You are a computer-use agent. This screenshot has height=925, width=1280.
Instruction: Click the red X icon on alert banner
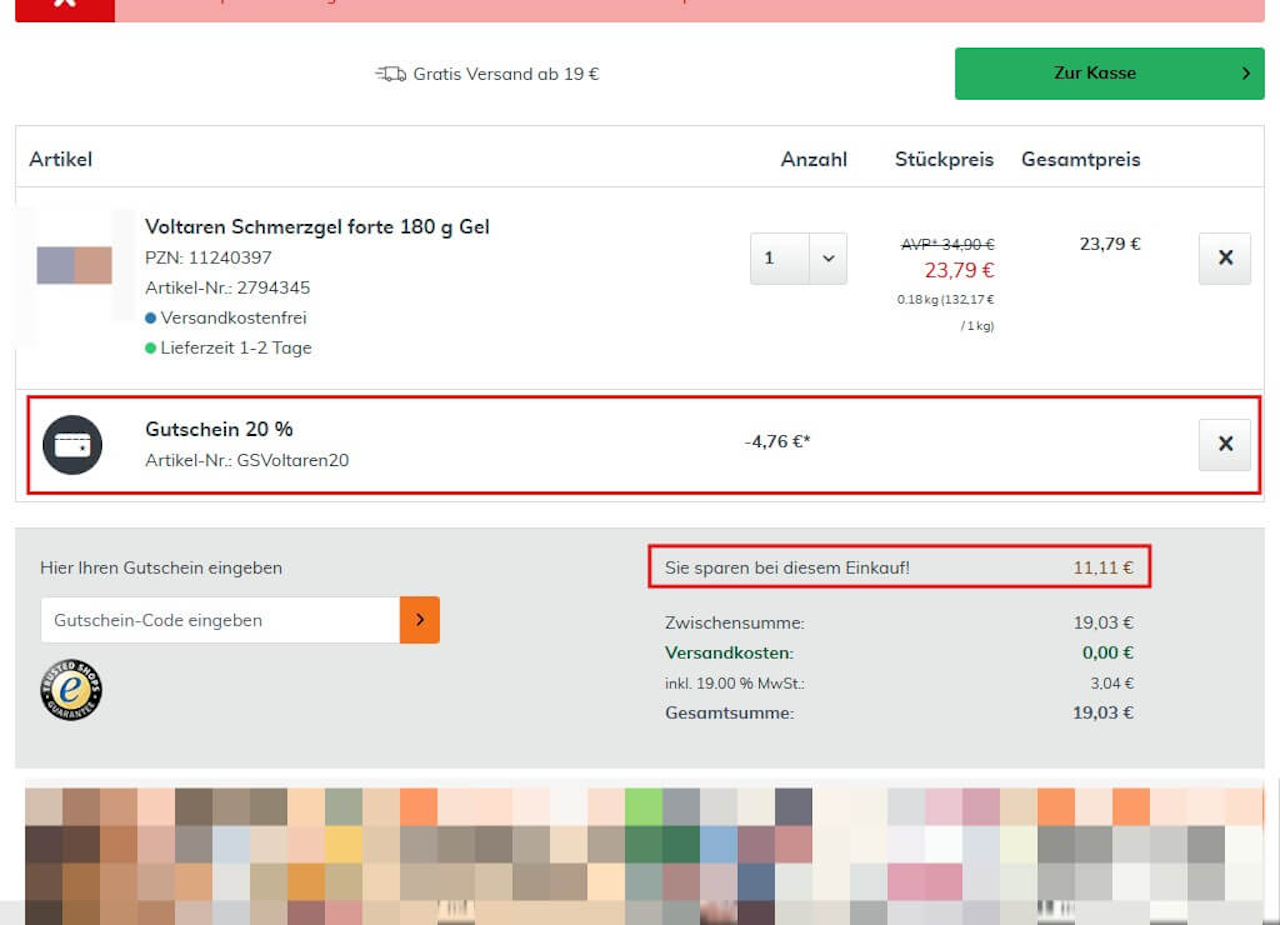65,5
